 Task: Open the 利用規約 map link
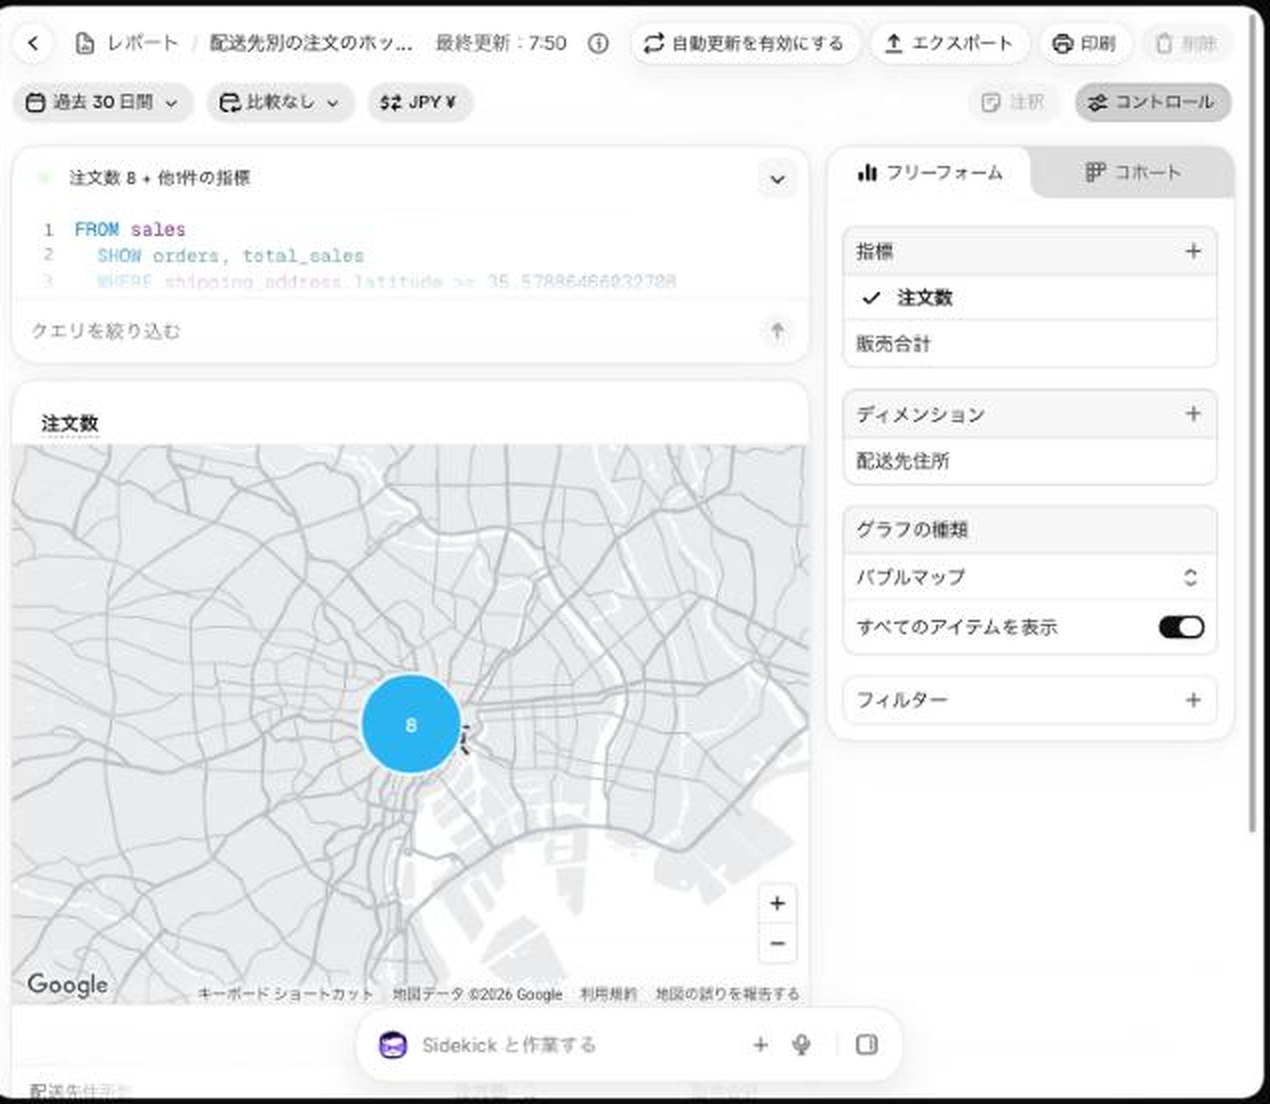(x=608, y=994)
